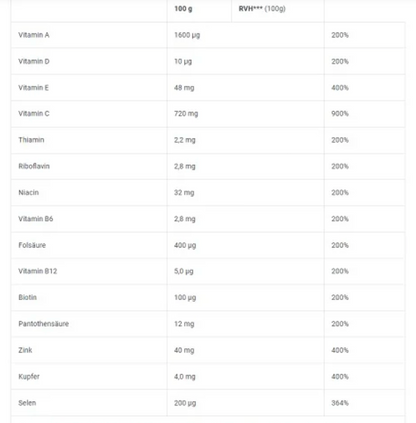Click the Biotin row label
Viewport: 416px width, 423px height.
coord(27,298)
